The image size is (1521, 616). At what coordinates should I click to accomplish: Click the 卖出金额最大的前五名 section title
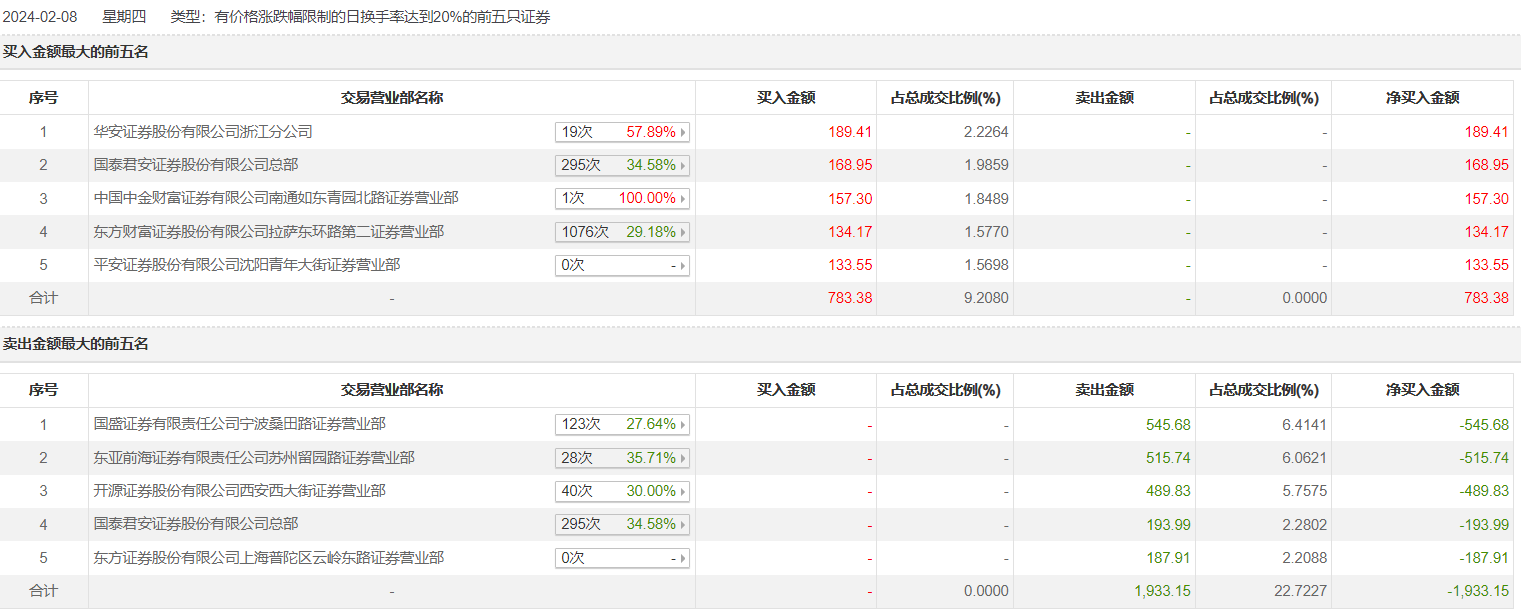point(76,345)
